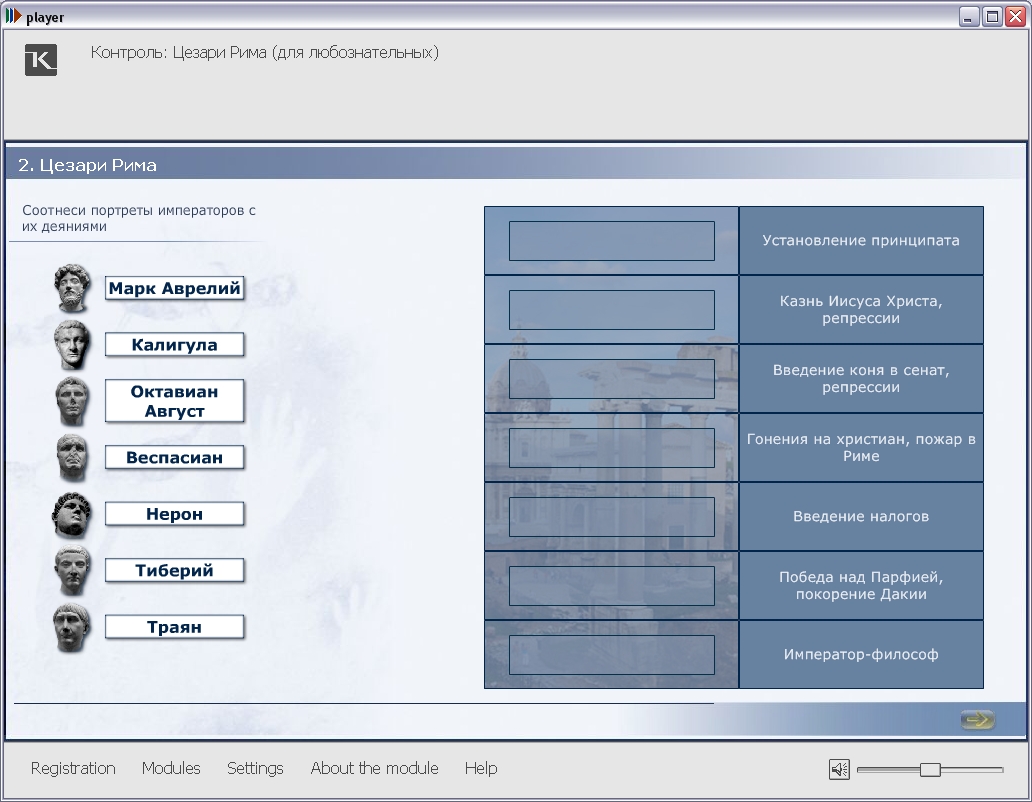Close the player window
The image size is (1032, 802).
(1016, 16)
